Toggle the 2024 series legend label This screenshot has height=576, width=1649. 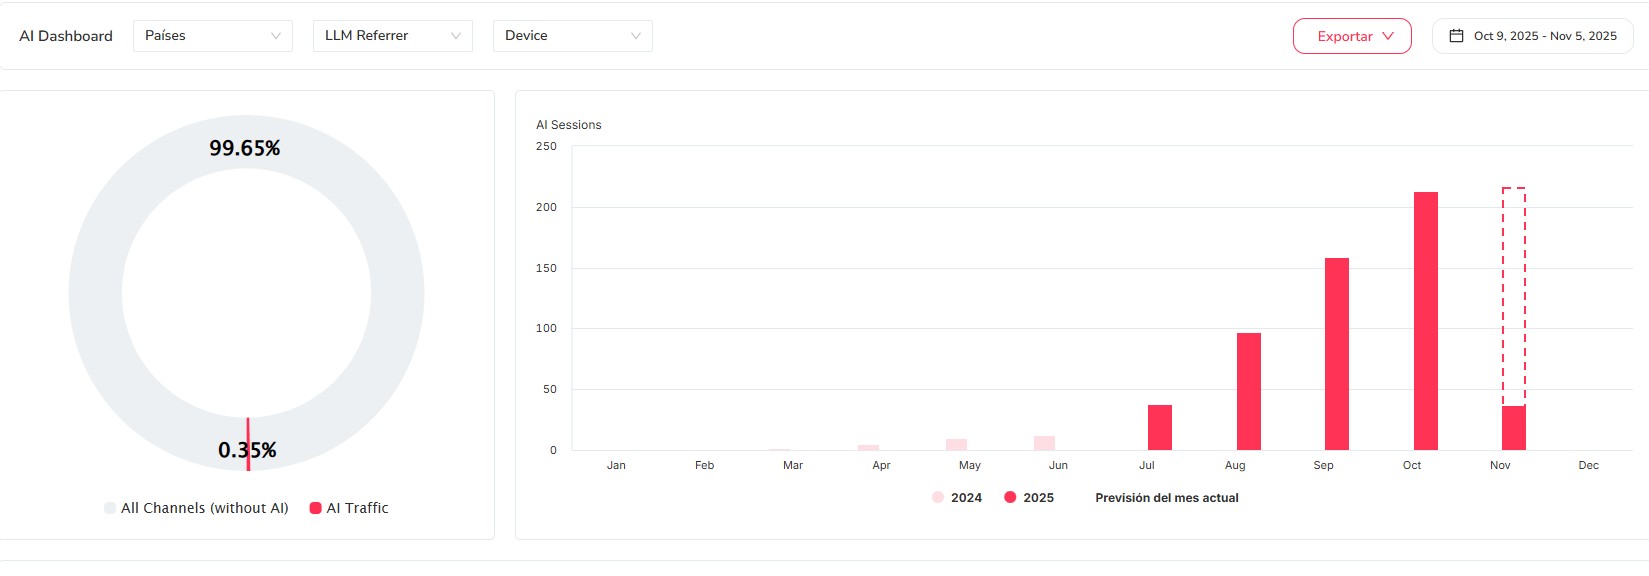pos(966,497)
